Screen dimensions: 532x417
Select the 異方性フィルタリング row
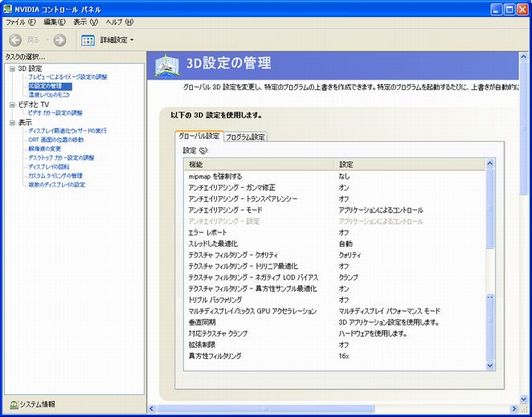pyautogui.click(x=335, y=356)
